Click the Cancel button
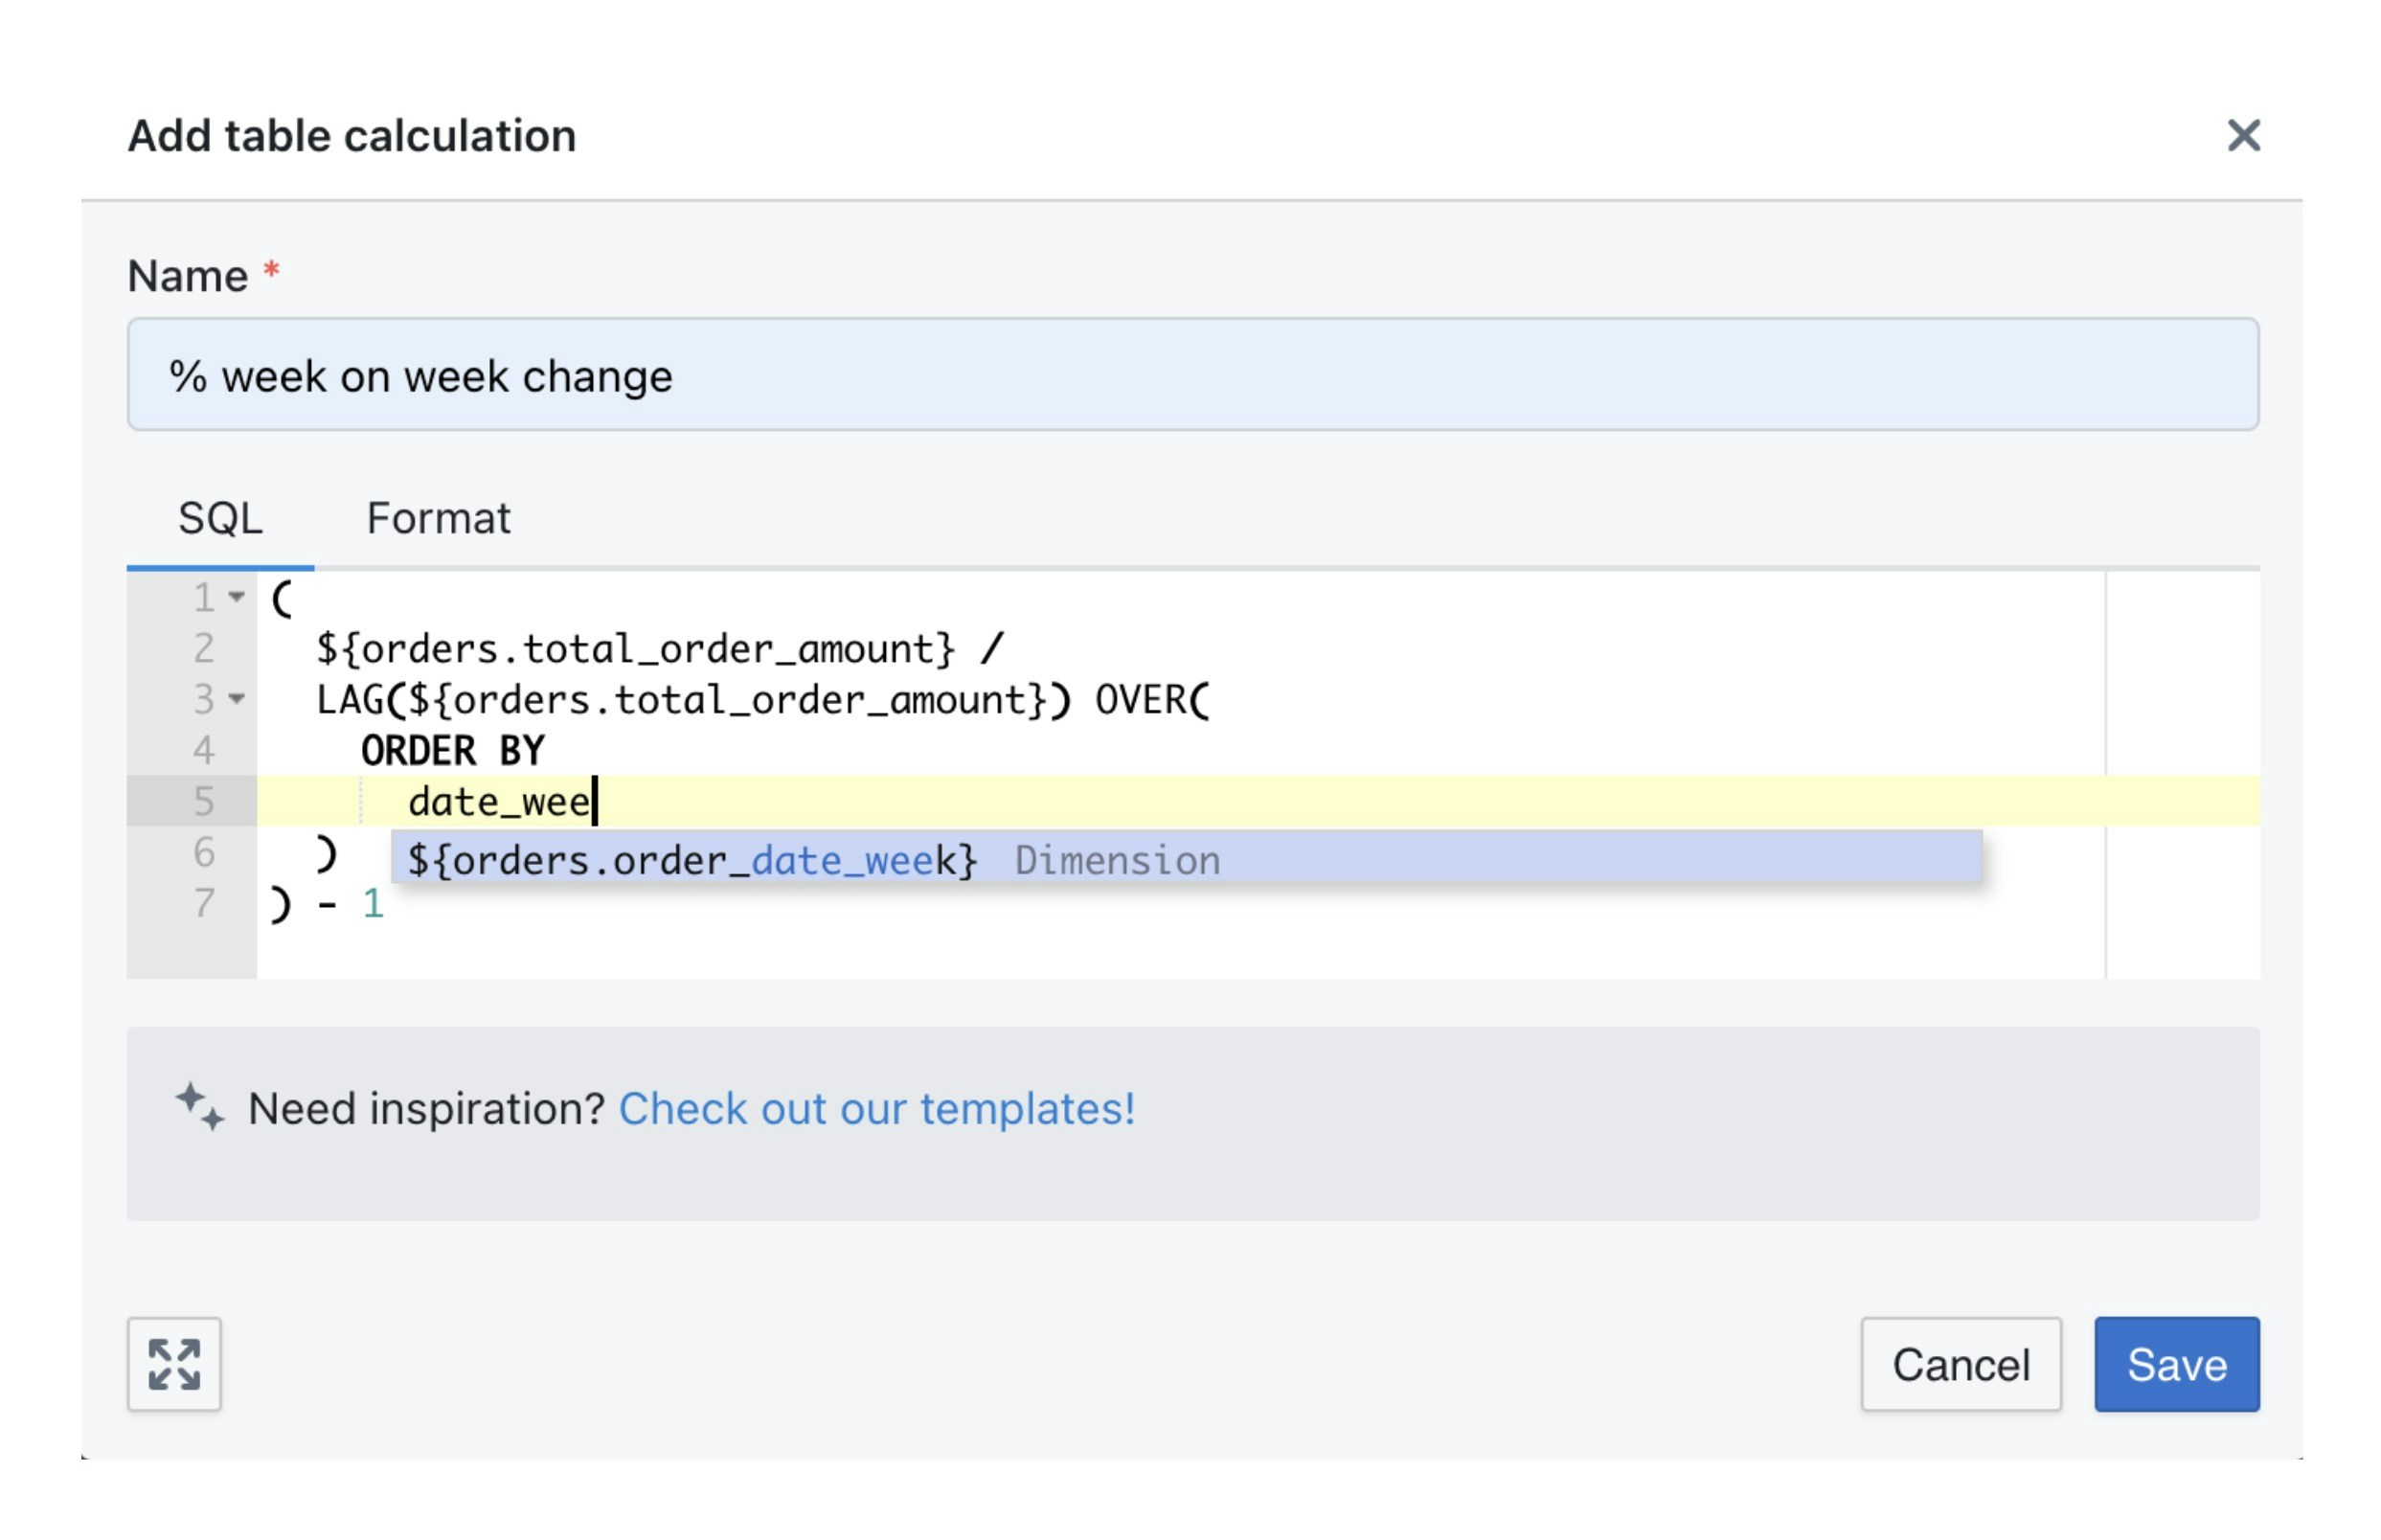This screenshot has width=2381, height=1540. click(1959, 1363)
